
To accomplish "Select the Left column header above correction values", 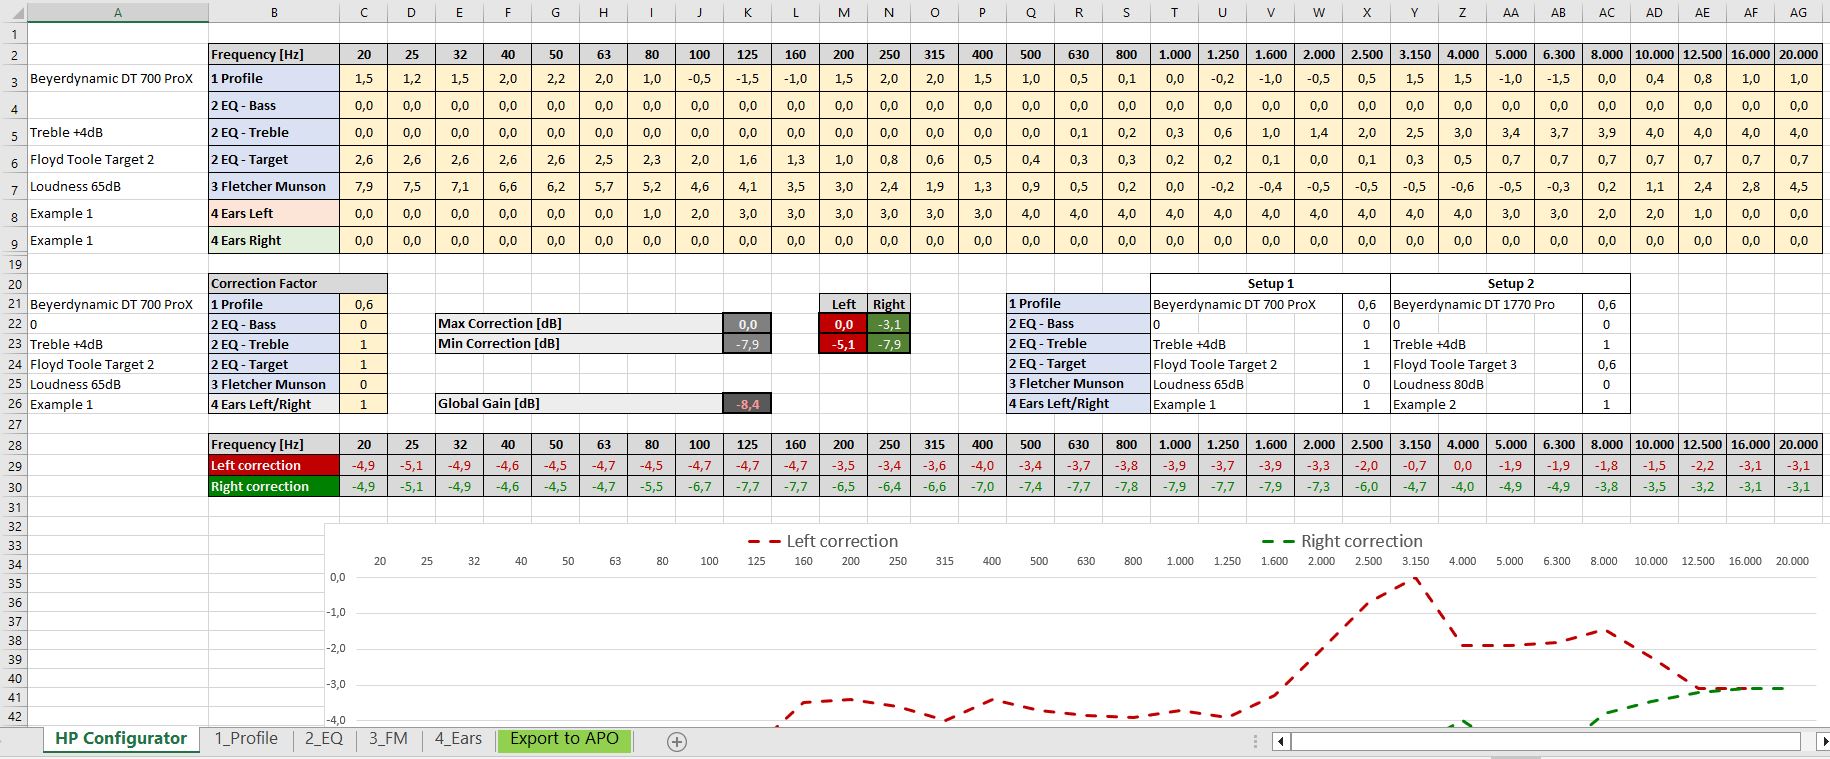I will pyautogui.click(x=843, y=305).
